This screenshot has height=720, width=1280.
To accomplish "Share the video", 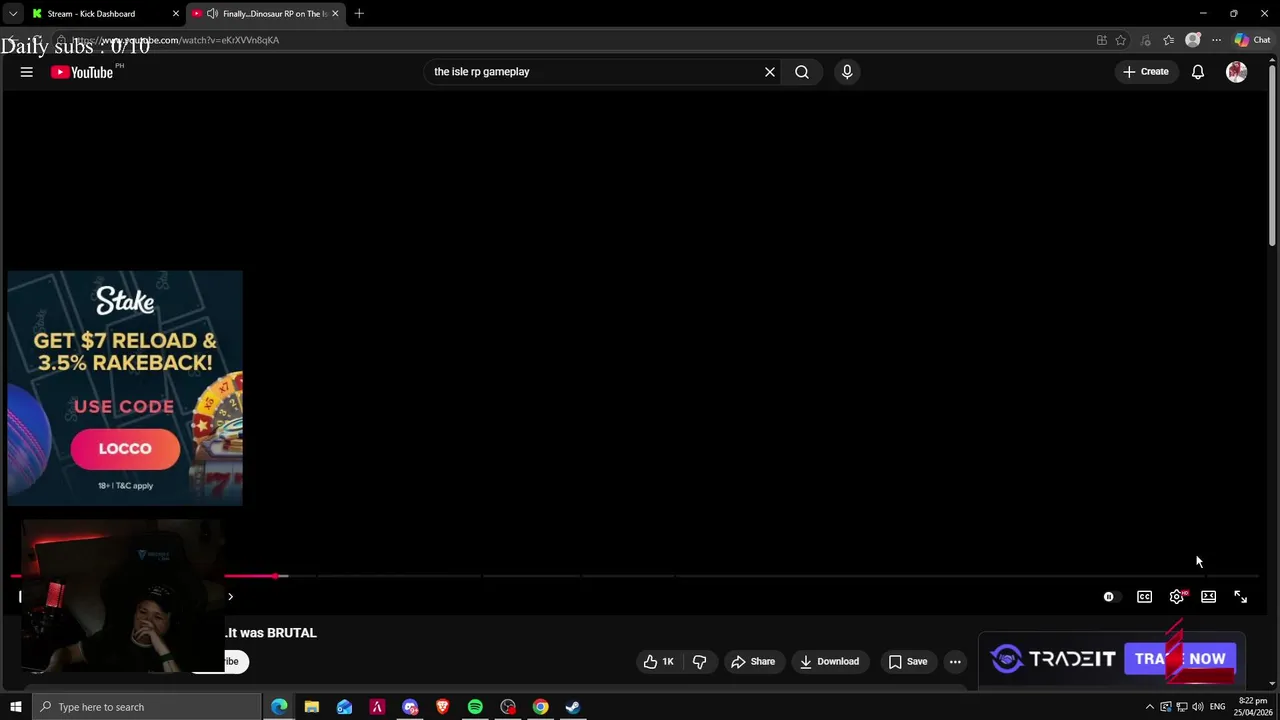I will pyautogui.click(x=753, y=661).
